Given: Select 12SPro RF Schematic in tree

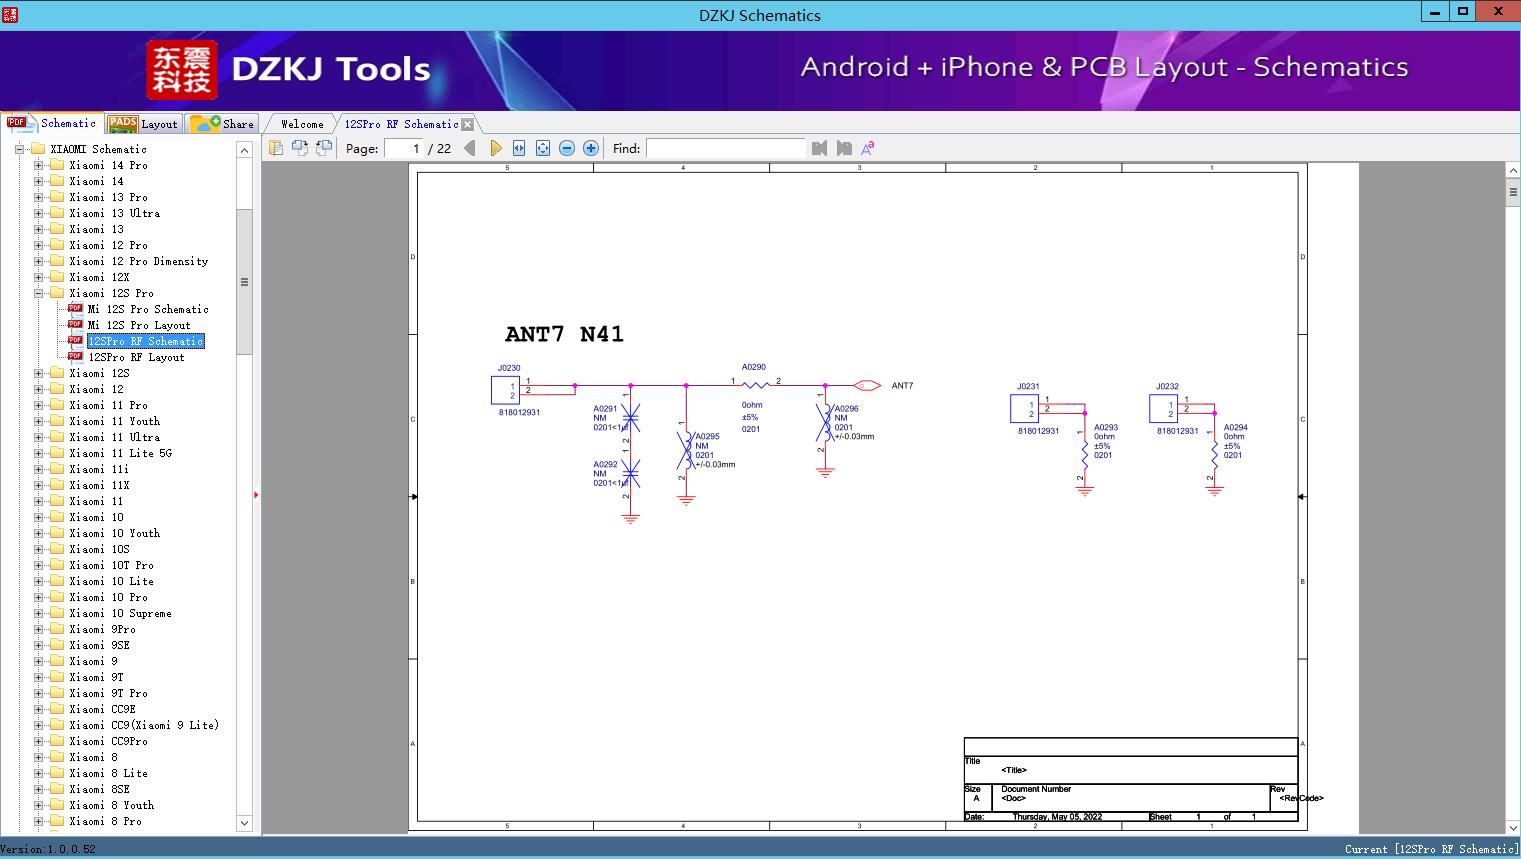Looking at the screenshot, I should click(x=146, y=341).
